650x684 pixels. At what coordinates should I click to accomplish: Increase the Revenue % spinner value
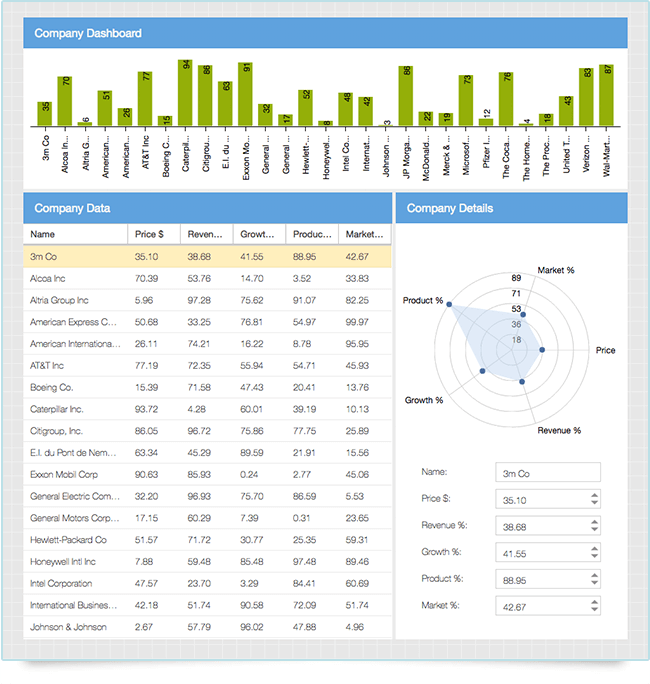594,522
